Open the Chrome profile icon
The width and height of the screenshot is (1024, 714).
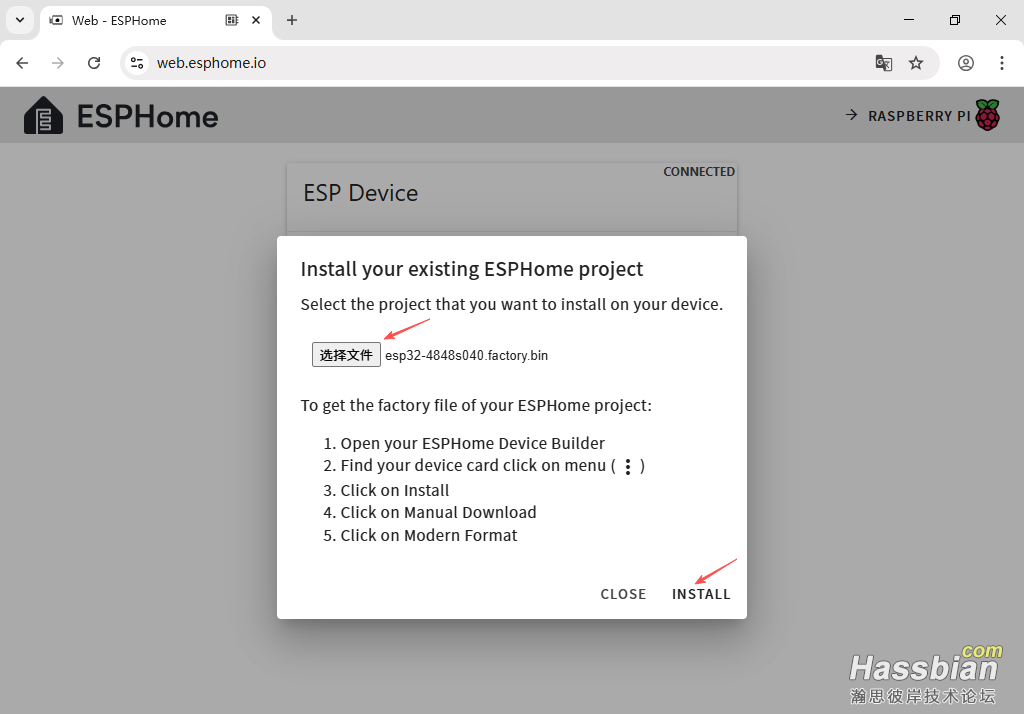(x=966, y=63)
